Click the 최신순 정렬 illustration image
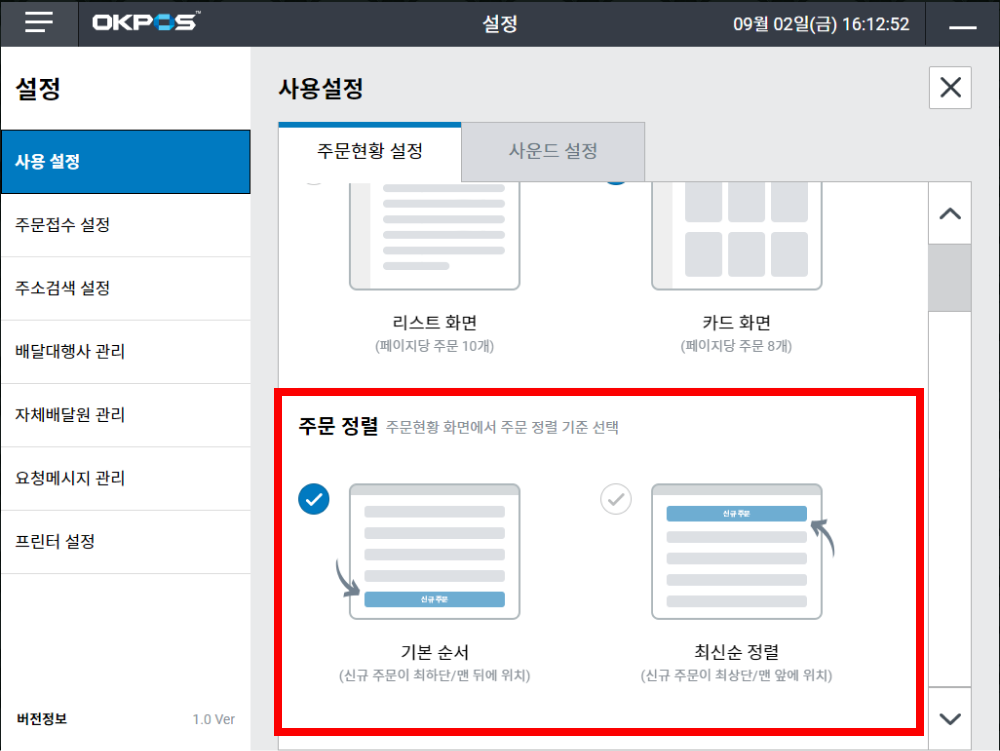The image size is (1000, 751). pyautogui.click(x=736, y=551)
